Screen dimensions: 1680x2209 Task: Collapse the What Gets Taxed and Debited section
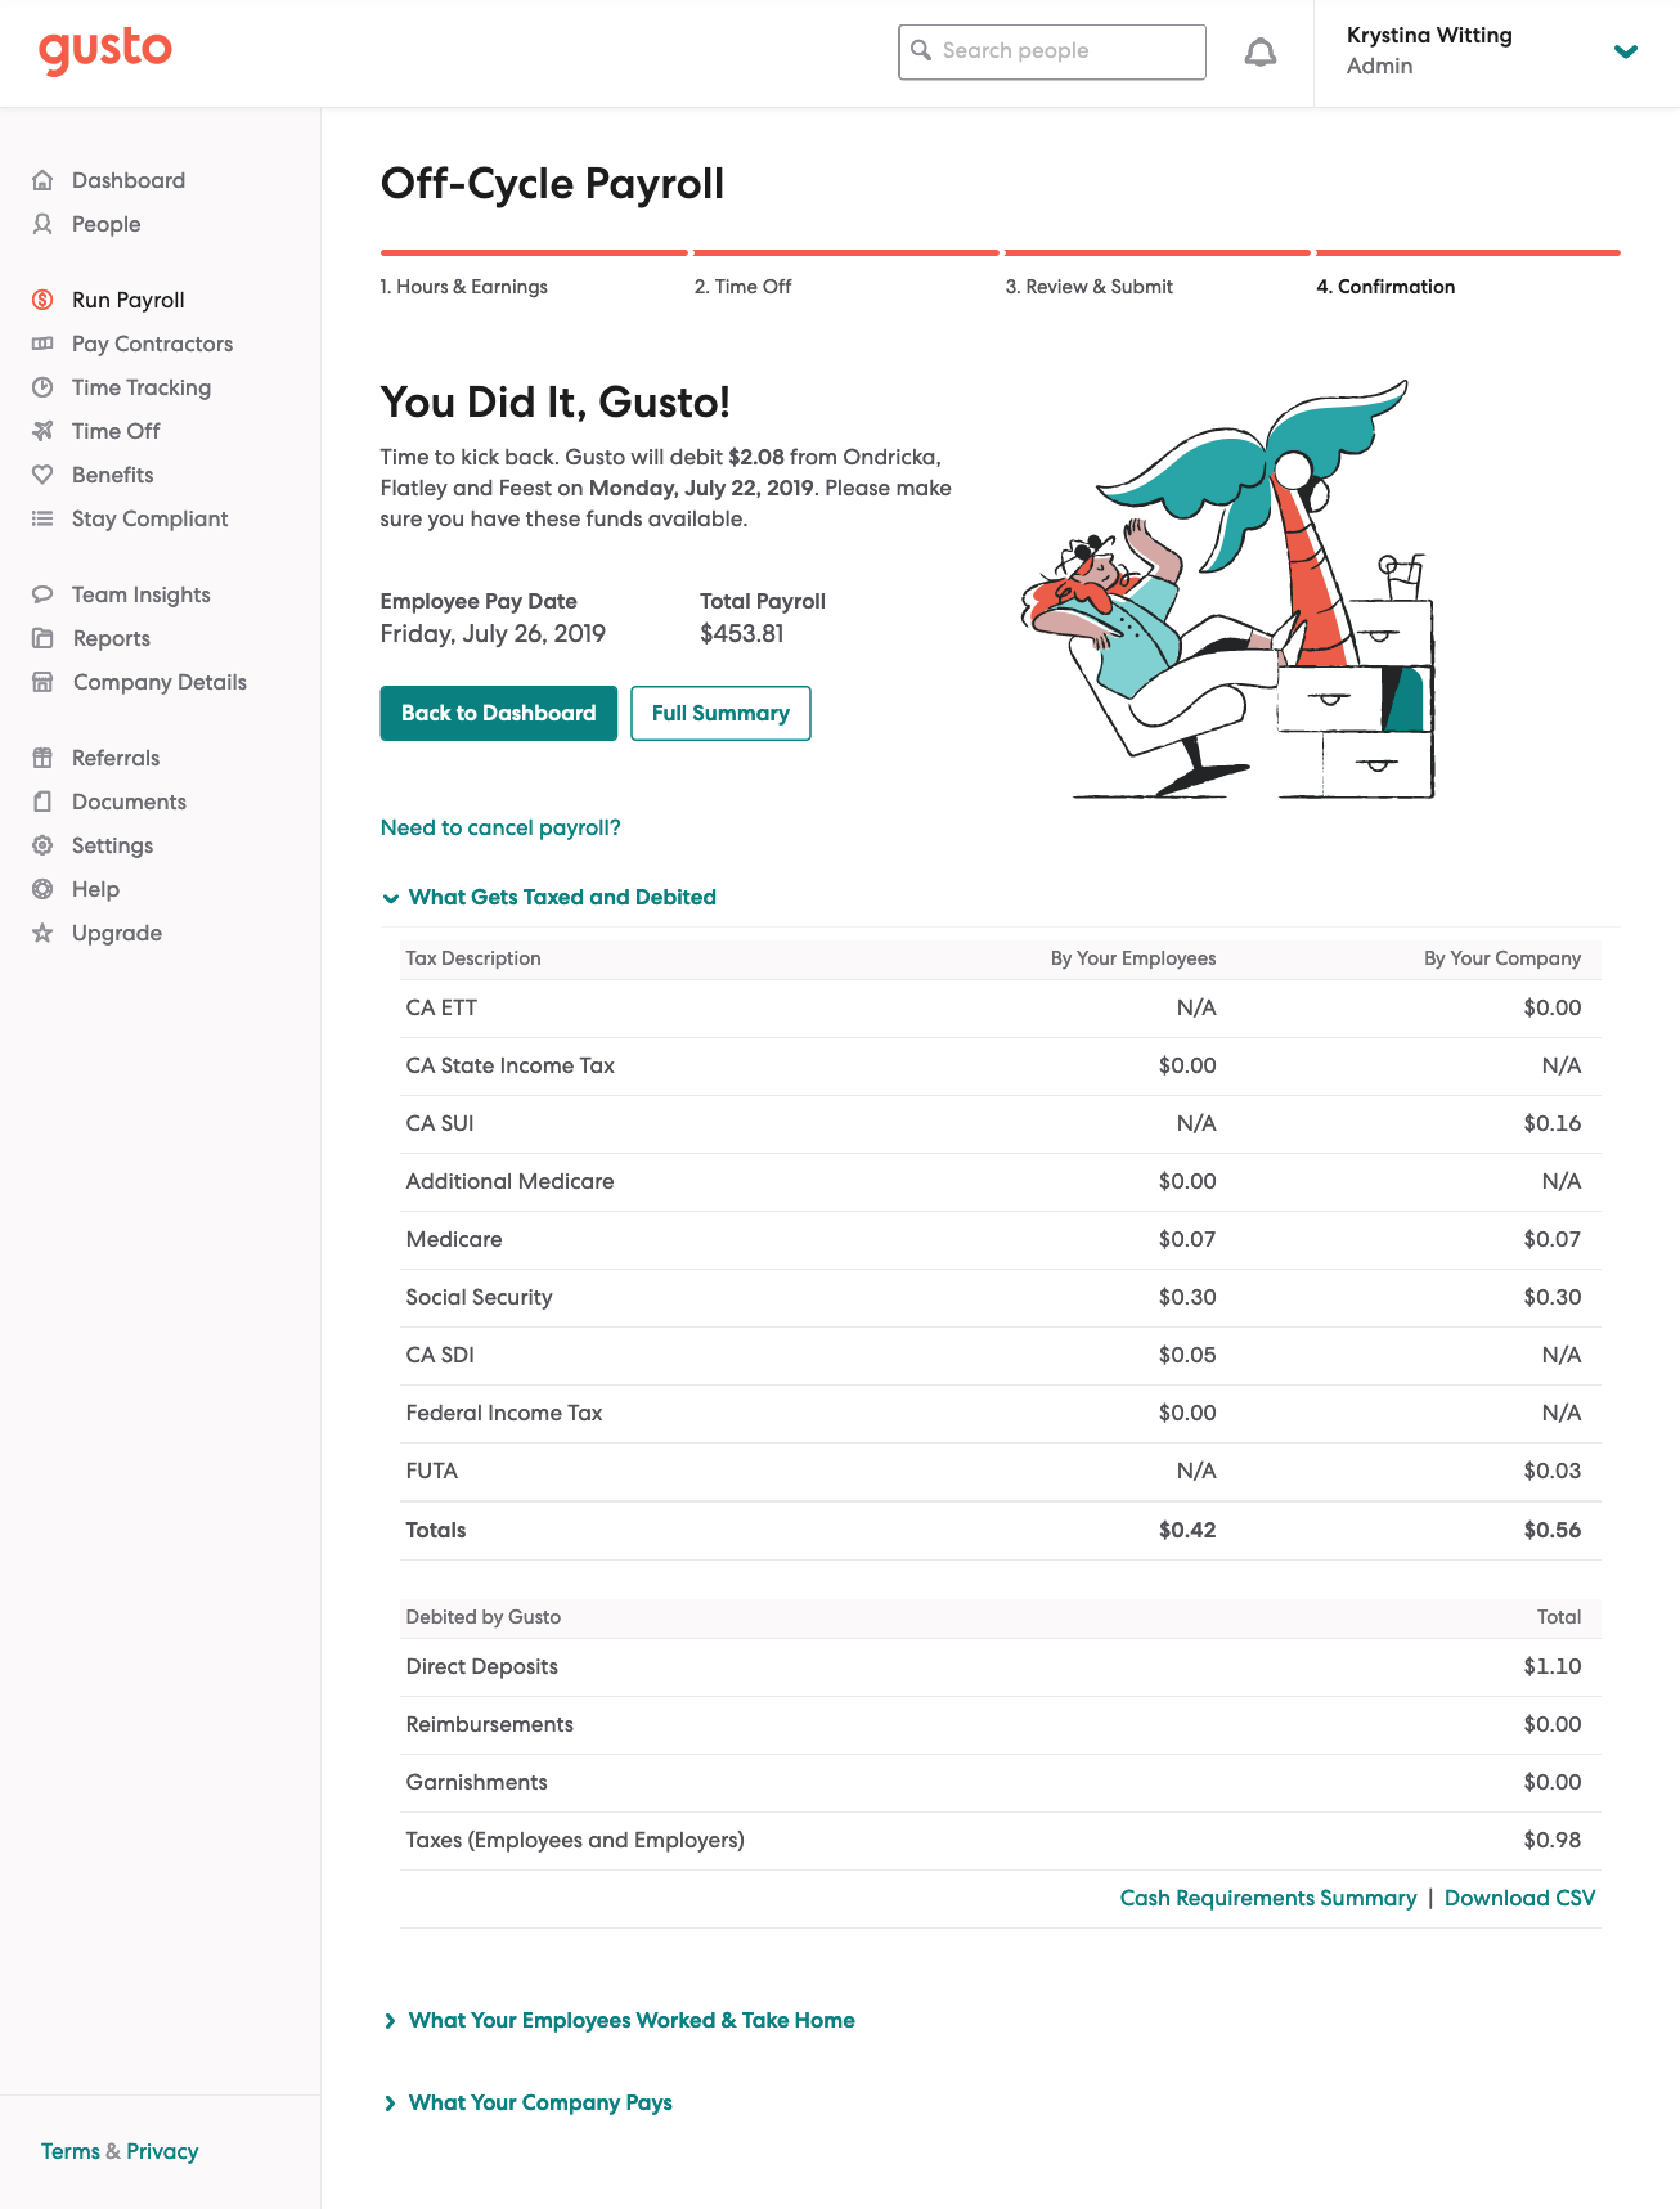(561, 897)
